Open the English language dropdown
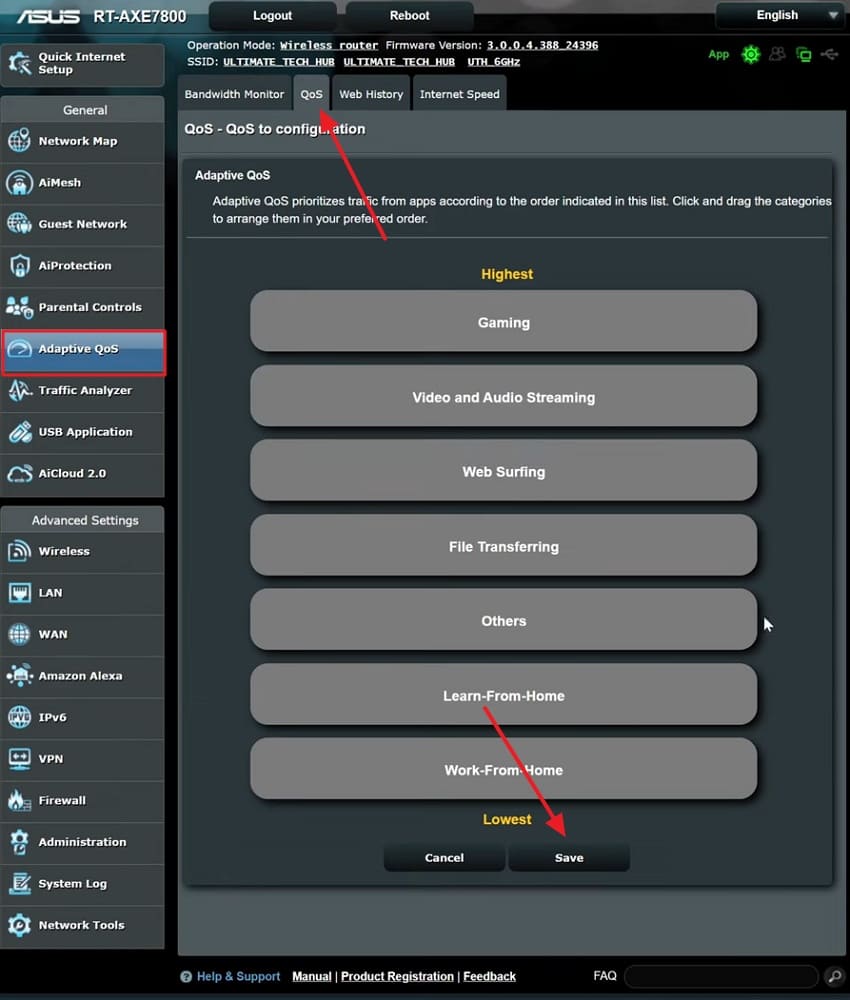The width and height of the screenshot is (850, 1000). pos(779,15)
